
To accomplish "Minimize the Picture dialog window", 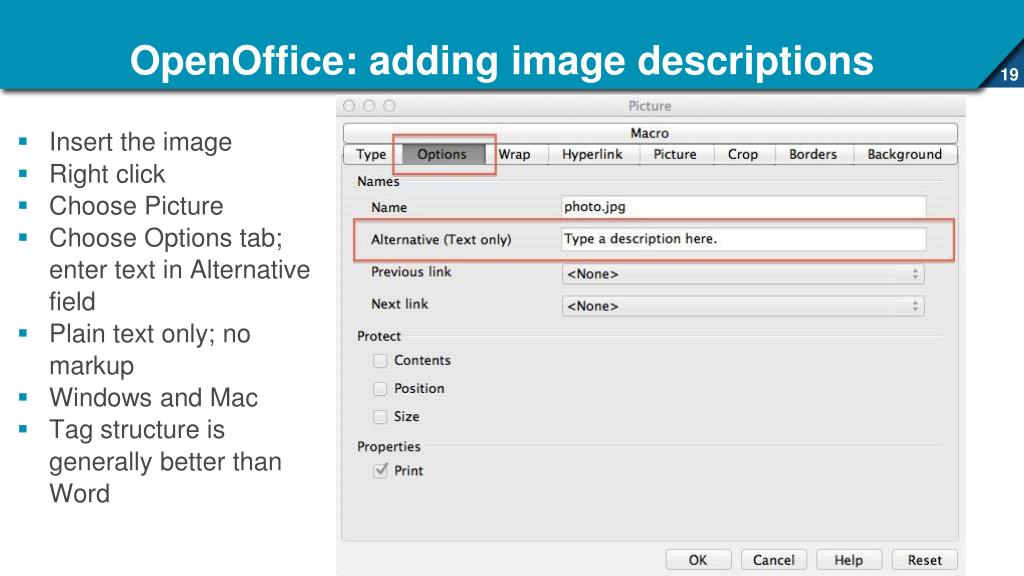I will click(x=369, y=106).
